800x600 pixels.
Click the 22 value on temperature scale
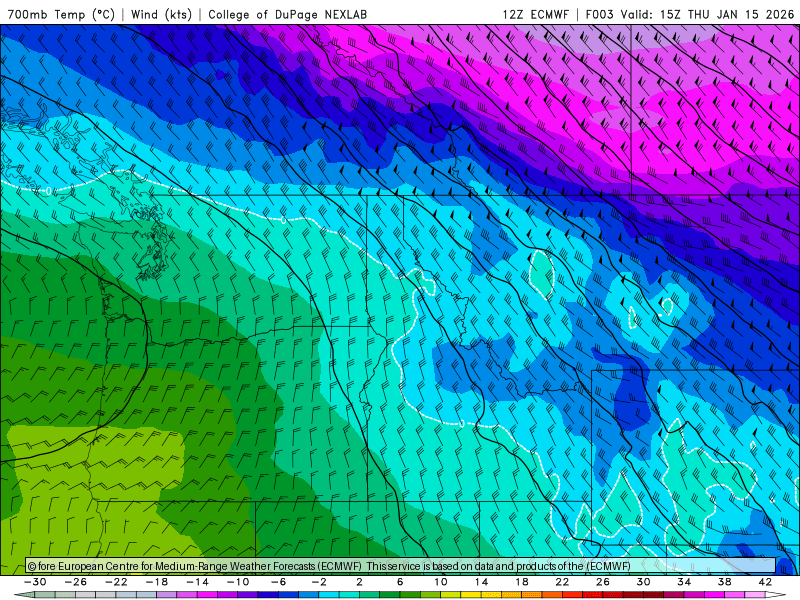[x=562, y=582]
